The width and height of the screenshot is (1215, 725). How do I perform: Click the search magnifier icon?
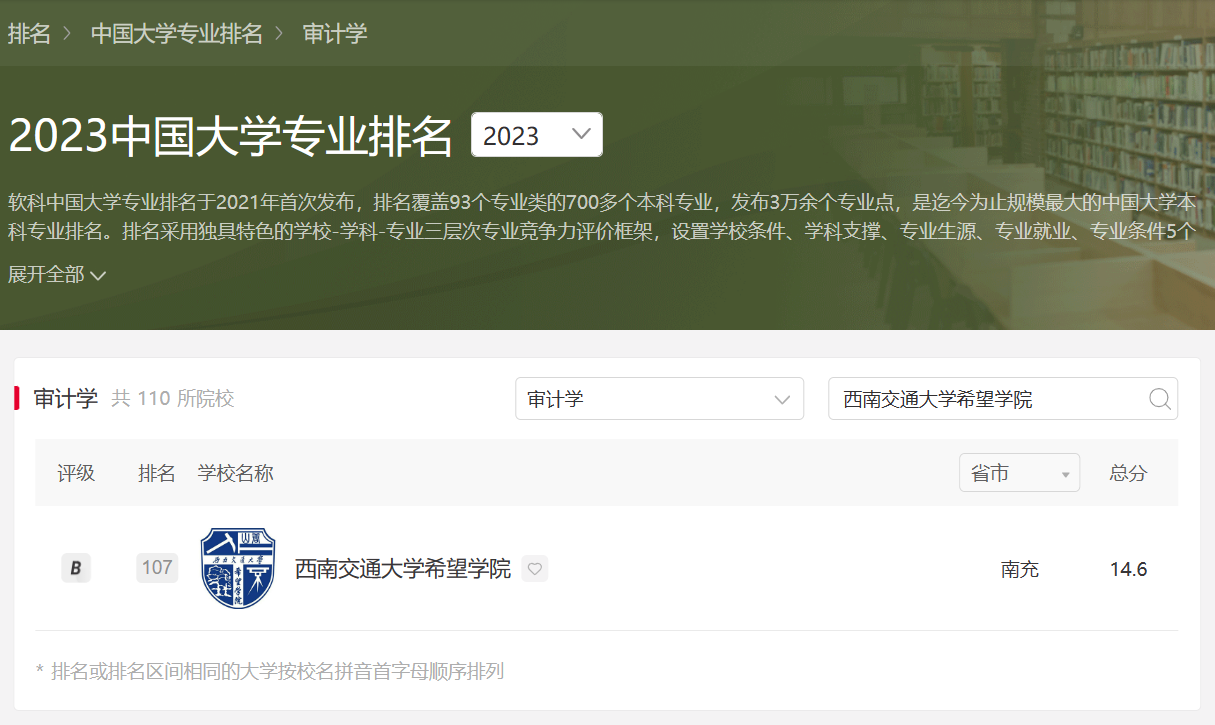tap(1159, 399)
